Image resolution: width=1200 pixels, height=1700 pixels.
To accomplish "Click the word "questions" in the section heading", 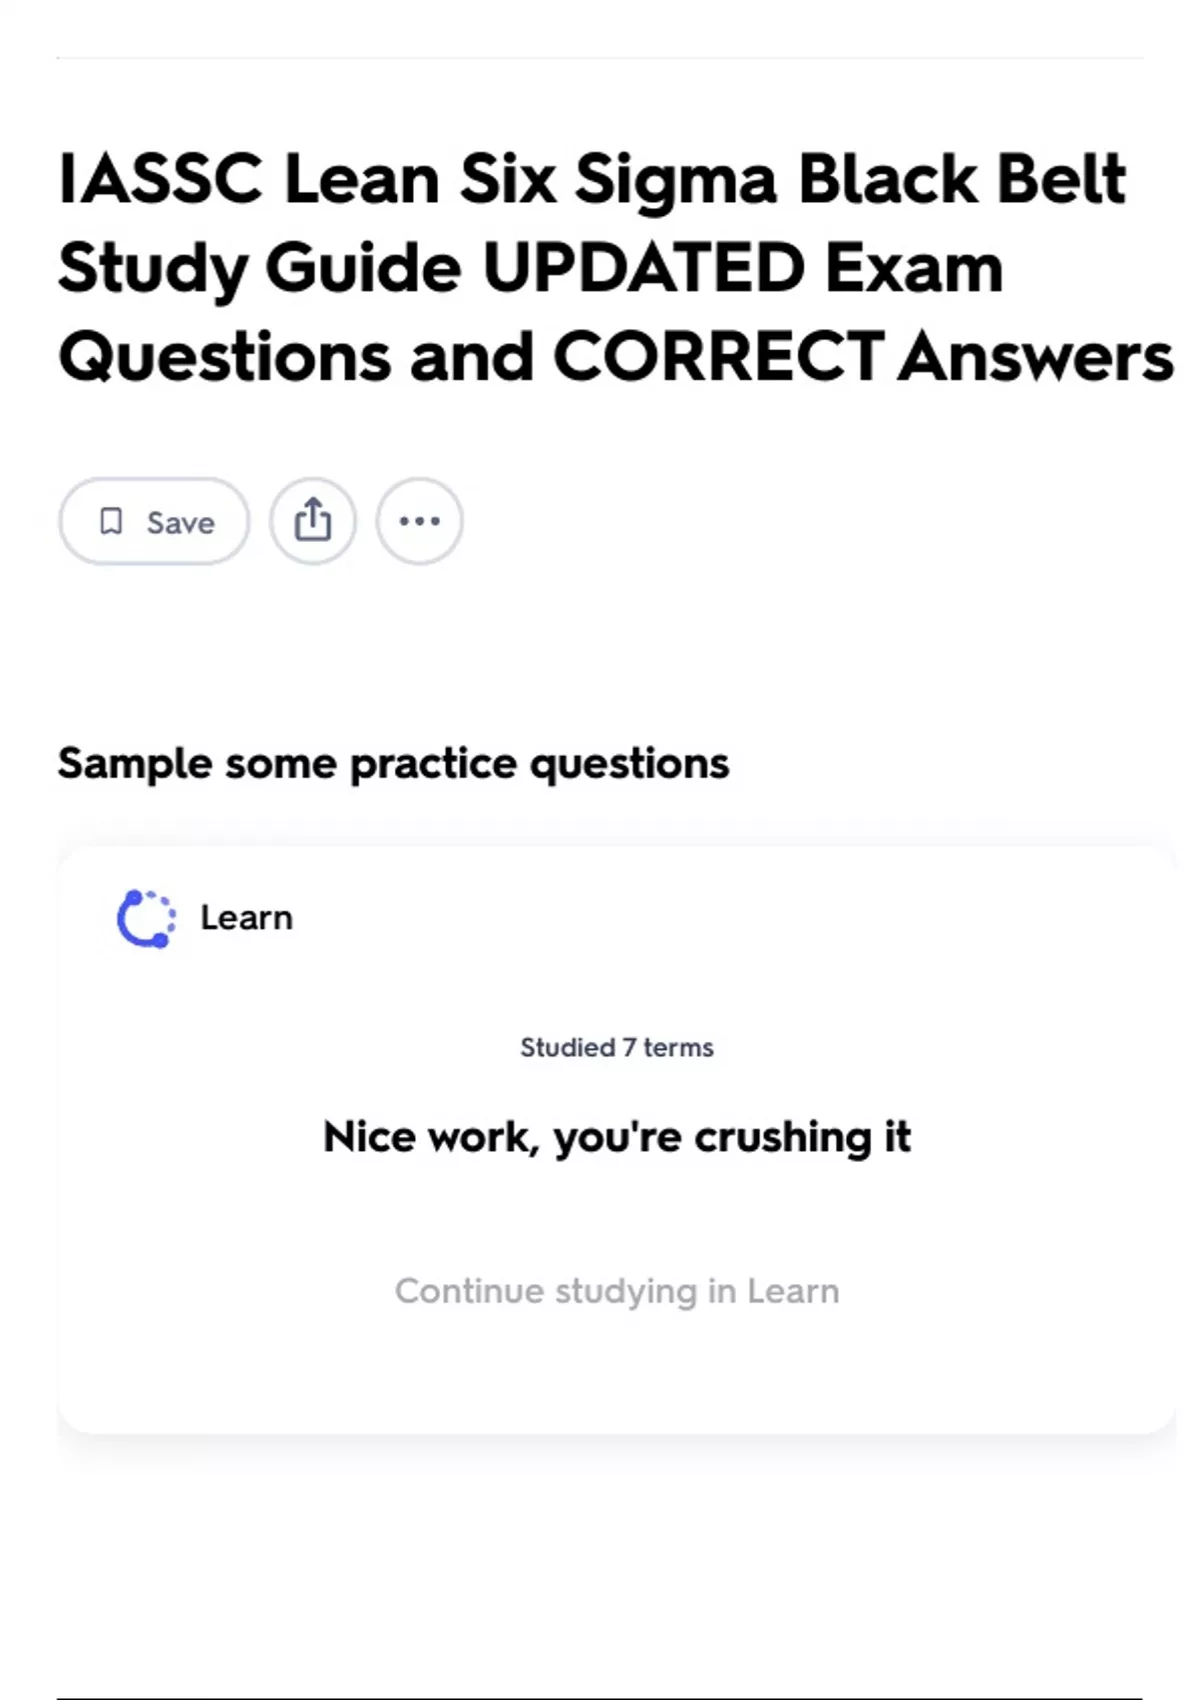I will pyautogui.click(x=629, y=764).
